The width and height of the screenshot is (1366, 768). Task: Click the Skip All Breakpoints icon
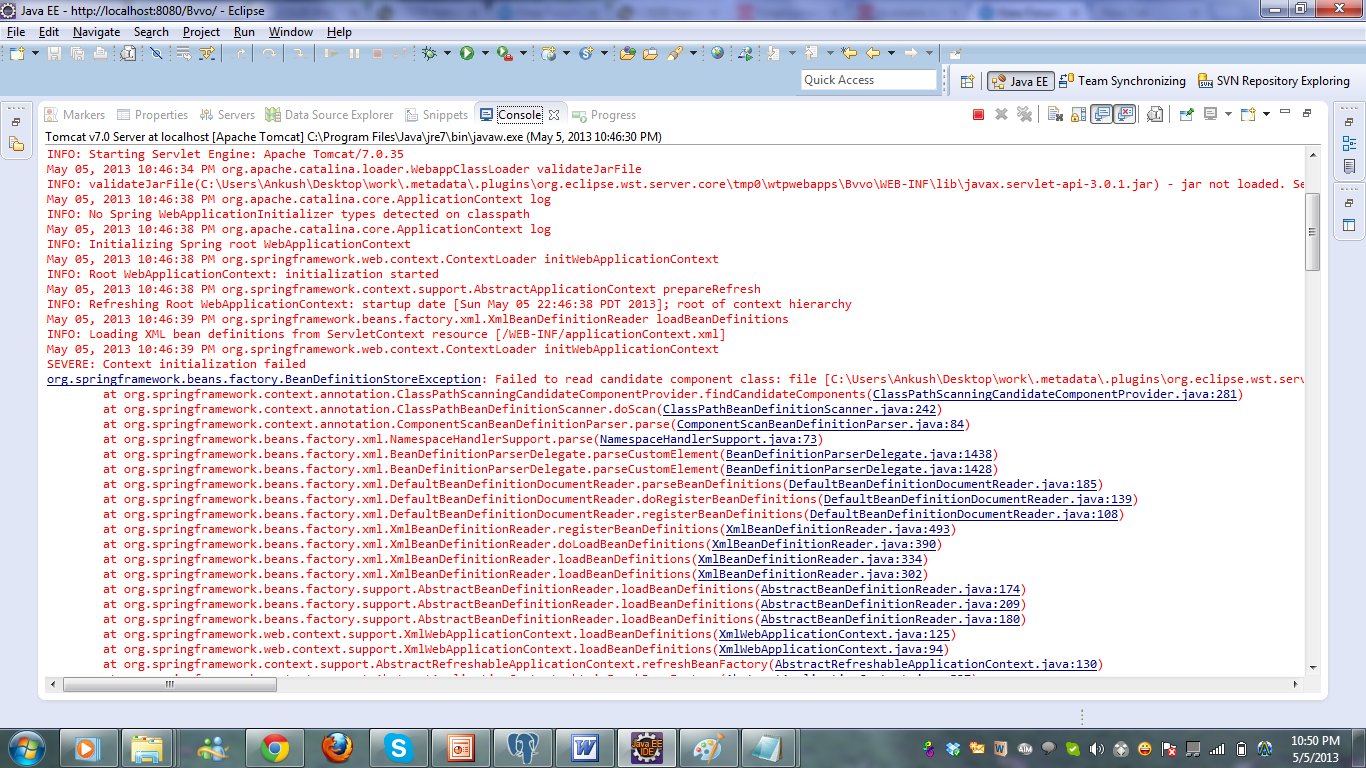[156, 53]
